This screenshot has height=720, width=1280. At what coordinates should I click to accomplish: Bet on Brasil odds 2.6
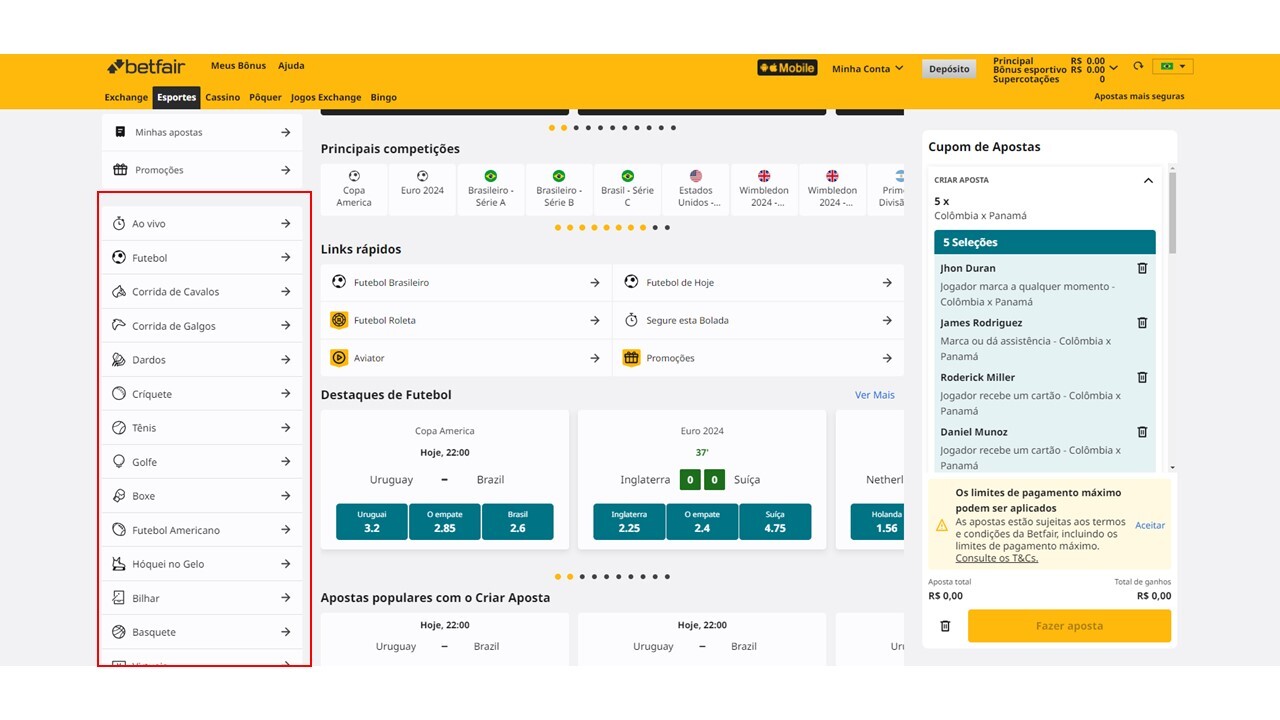coord(517,522)
